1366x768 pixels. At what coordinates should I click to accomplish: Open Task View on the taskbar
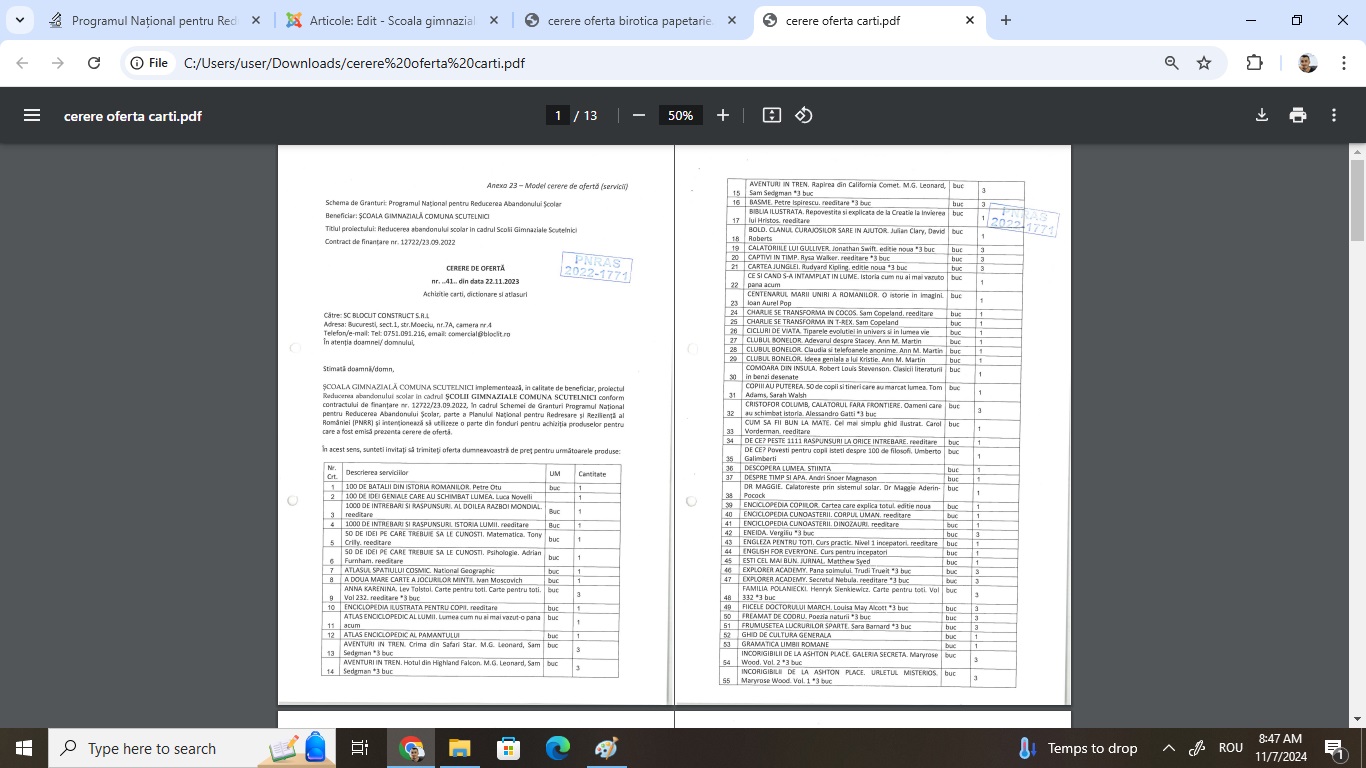[x=360, y=748]
